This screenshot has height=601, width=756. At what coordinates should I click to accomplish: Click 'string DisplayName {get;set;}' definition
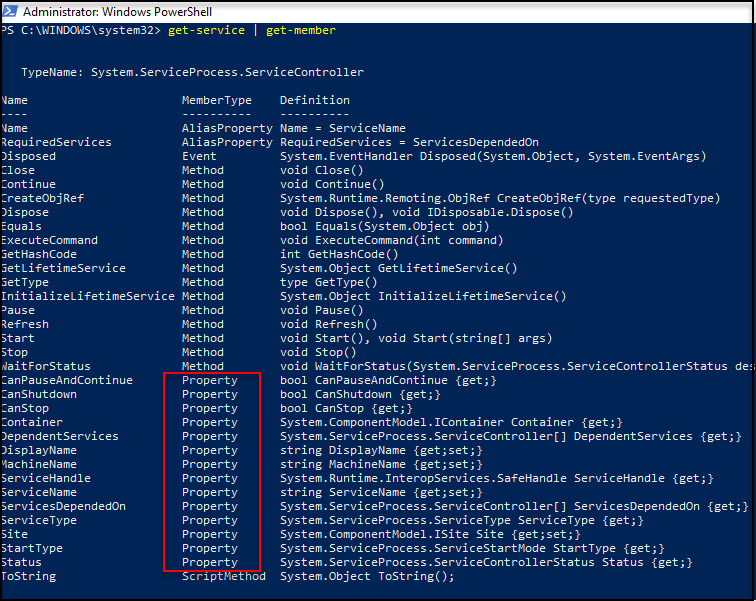point(381,450)
